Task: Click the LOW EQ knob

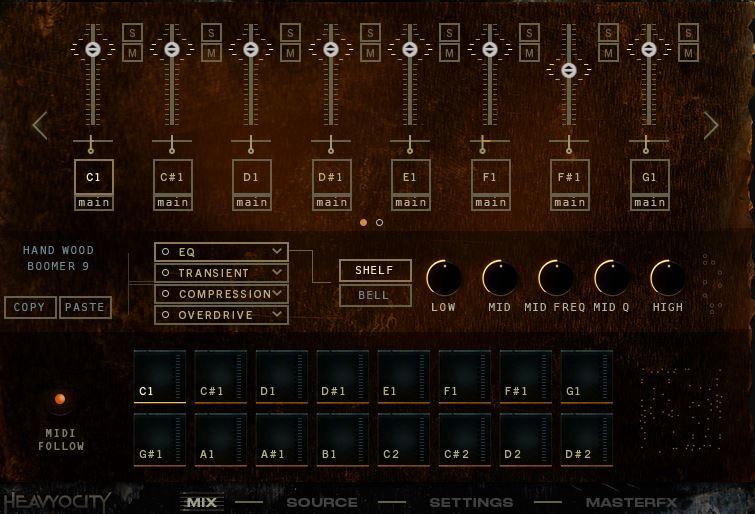Action: pos(443,277)
